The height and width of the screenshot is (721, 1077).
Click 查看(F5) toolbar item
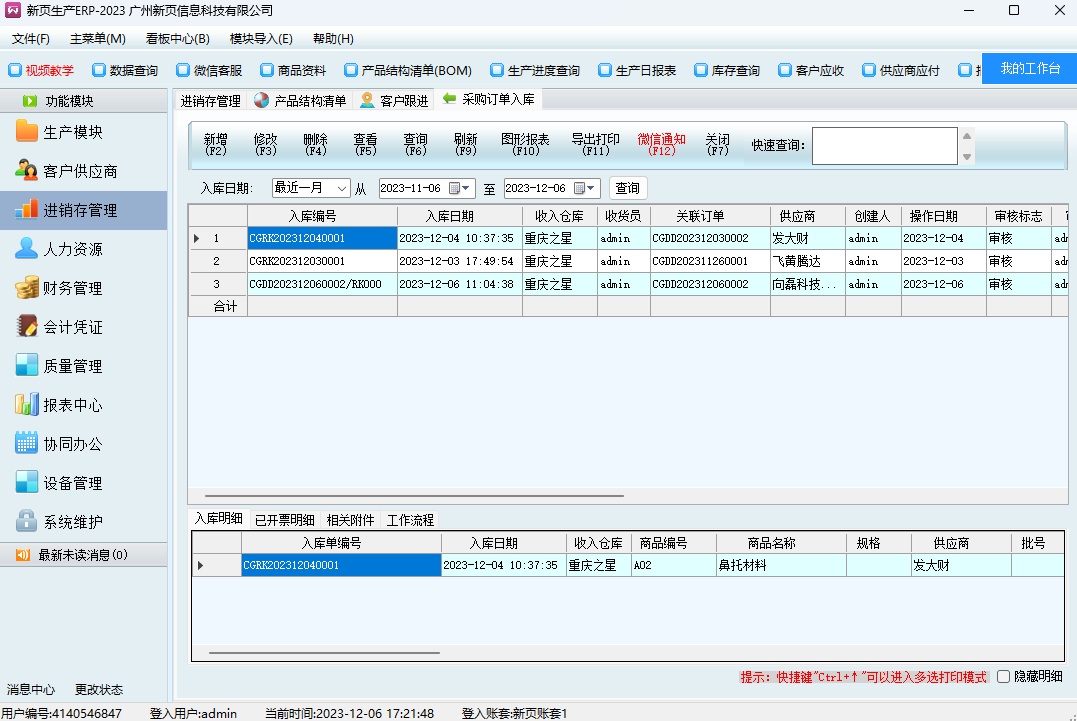coord(365,145)
